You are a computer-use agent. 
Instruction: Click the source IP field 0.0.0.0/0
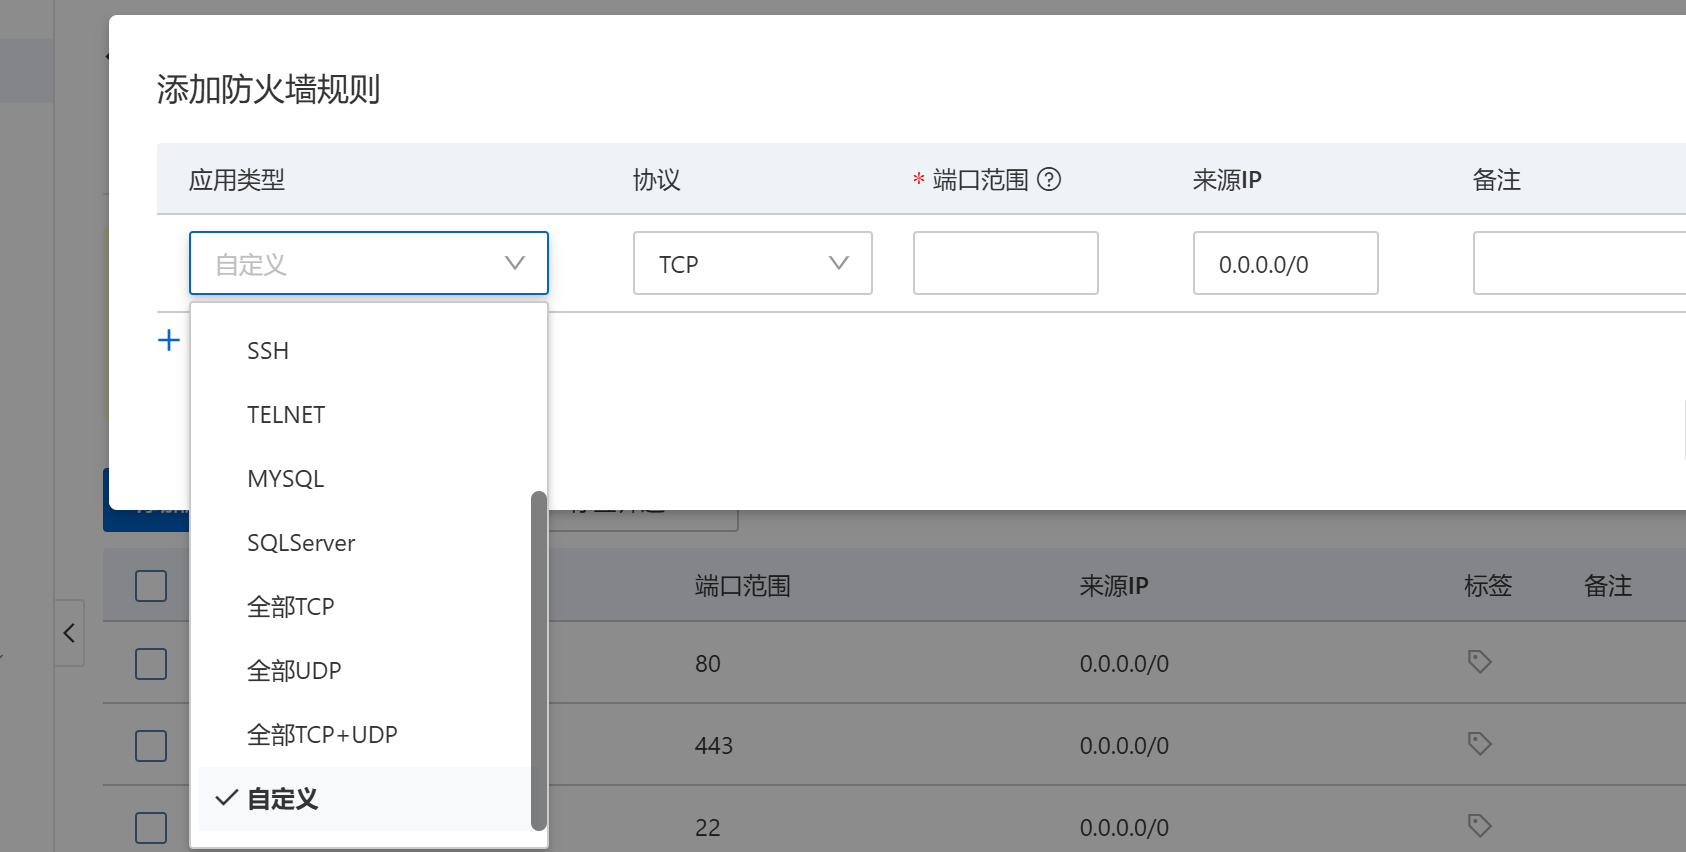tap(1286, 263)
